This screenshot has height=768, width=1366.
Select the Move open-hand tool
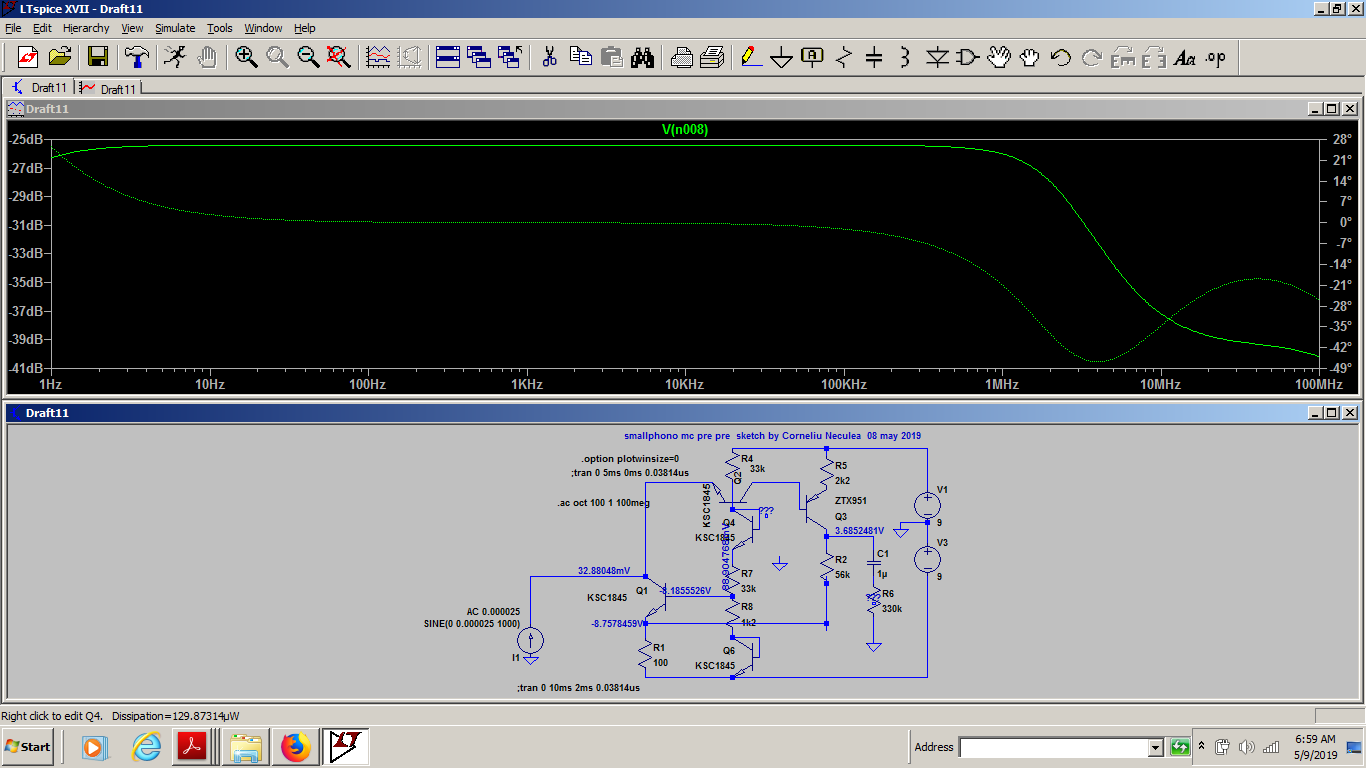[999, 57]
